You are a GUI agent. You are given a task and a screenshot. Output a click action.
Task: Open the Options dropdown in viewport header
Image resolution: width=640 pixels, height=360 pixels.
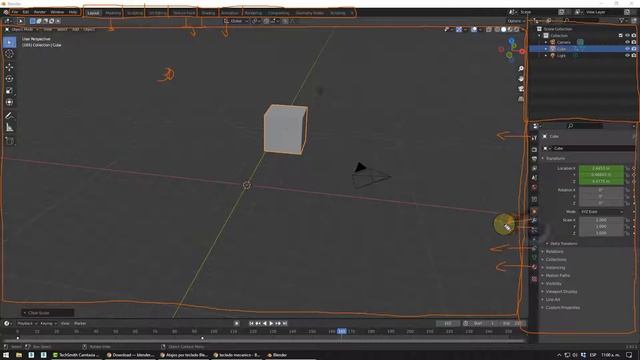click(x=516, y=21)
